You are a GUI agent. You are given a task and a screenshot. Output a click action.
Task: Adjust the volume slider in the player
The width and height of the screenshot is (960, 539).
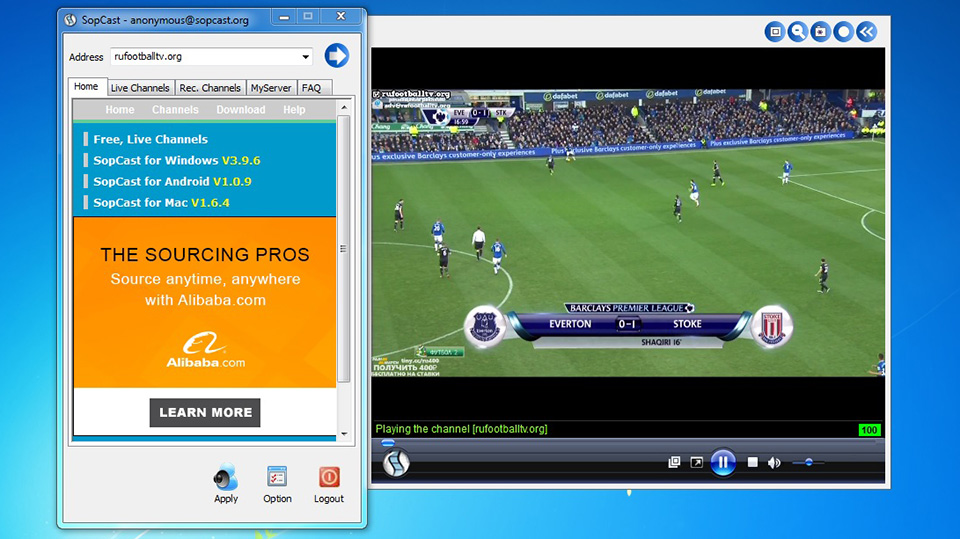click(x=808, y=462)
